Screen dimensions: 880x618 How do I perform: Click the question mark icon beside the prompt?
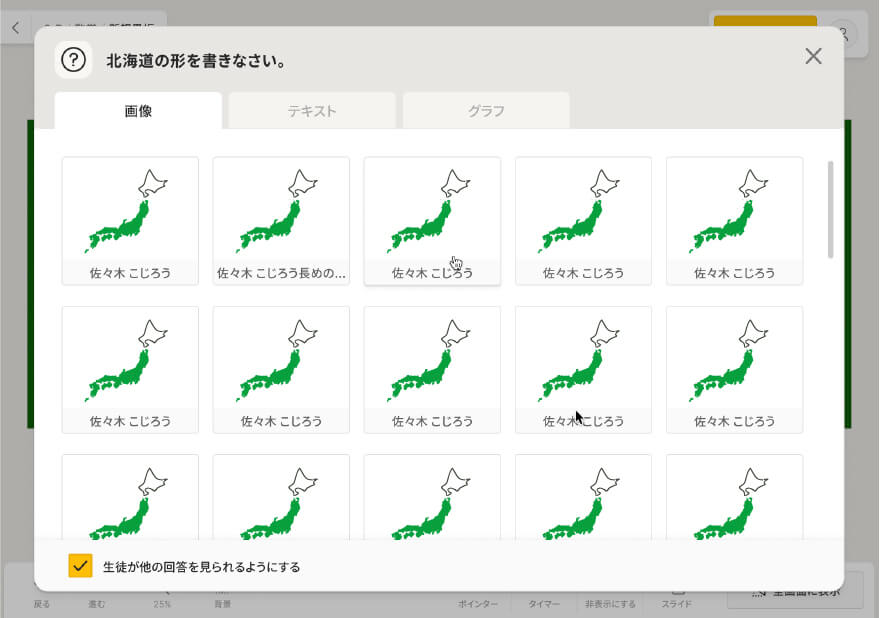[73, 60]
